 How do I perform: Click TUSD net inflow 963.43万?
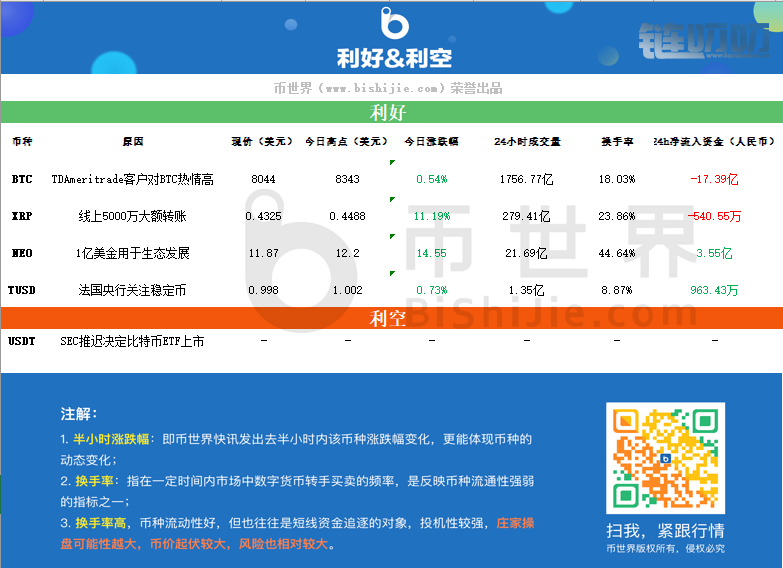(x=715, y=290)
